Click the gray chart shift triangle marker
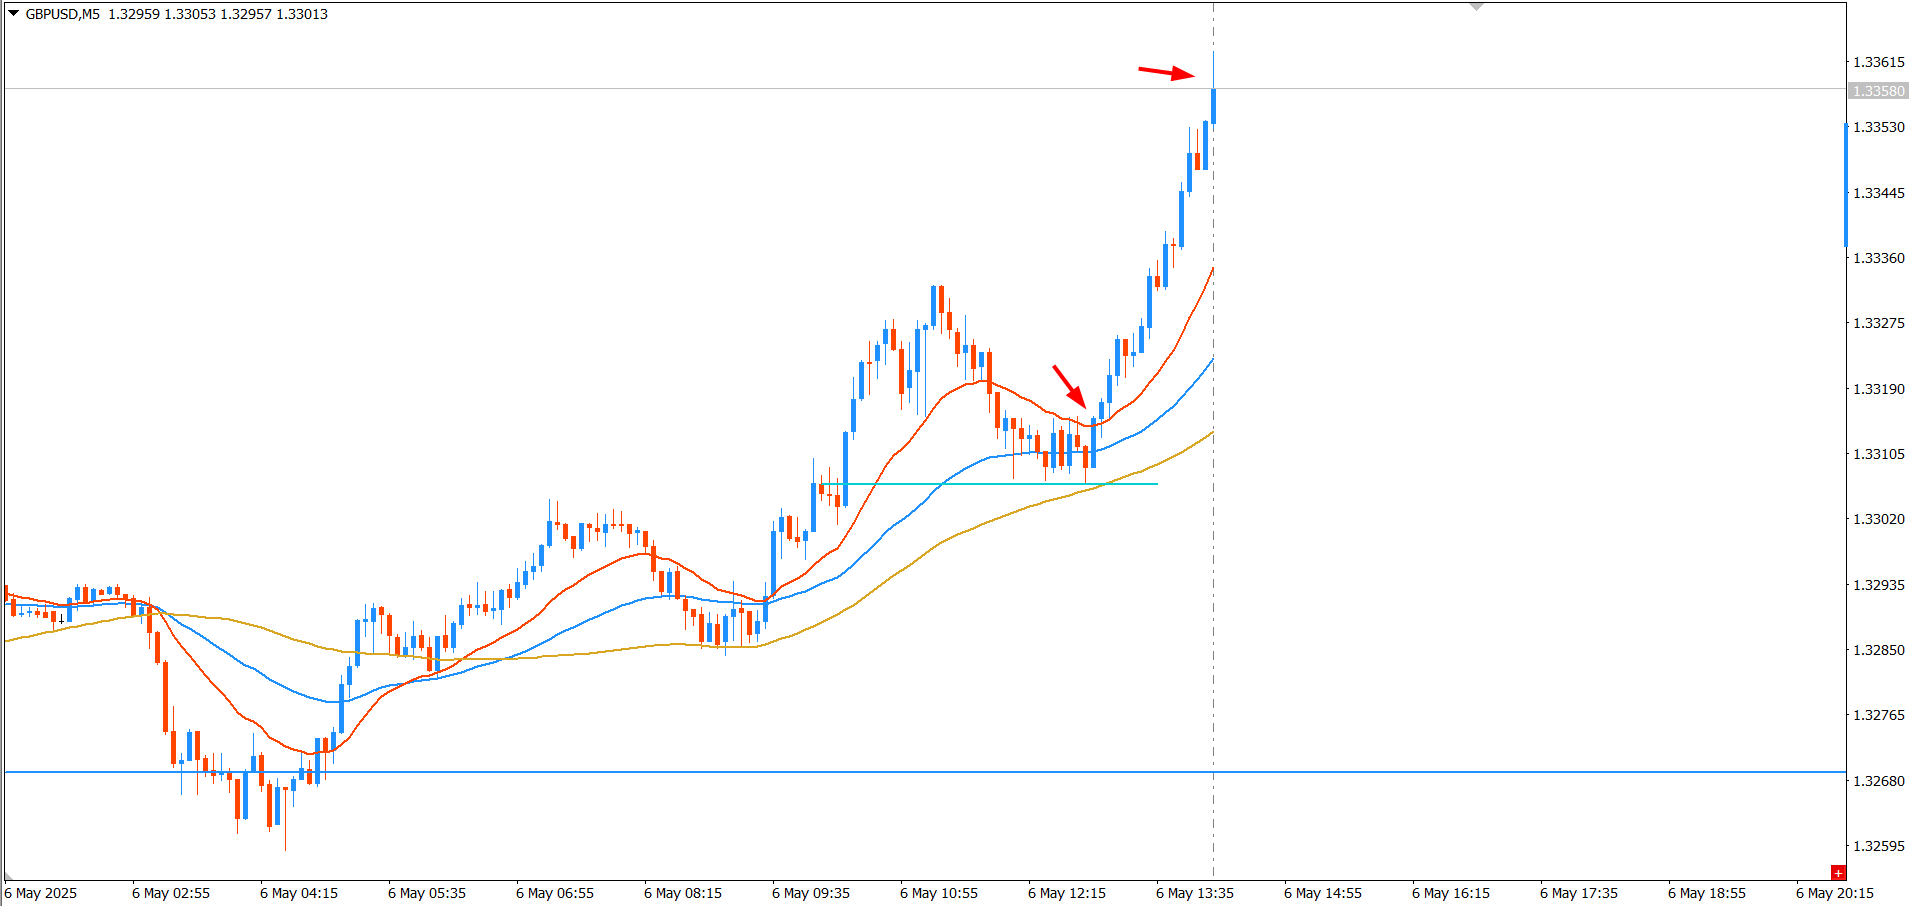The image size is (1909, 906). (x=1477, y=7)
